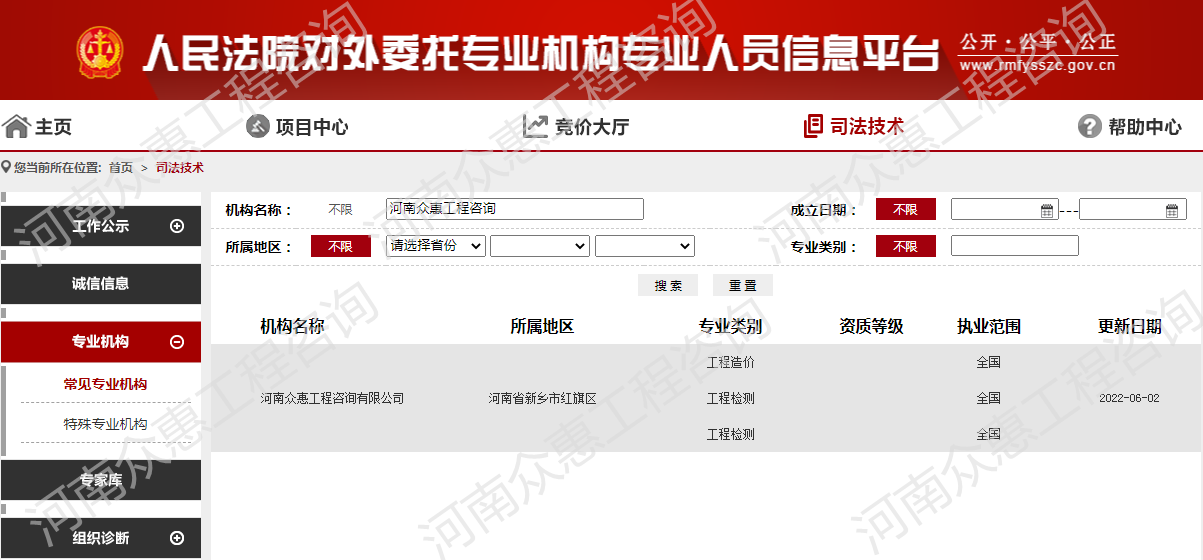Screen dimensions: 1203x560
Task: Click the question mark icon for 帮助中心
Action: click(x=1089, y=127)
